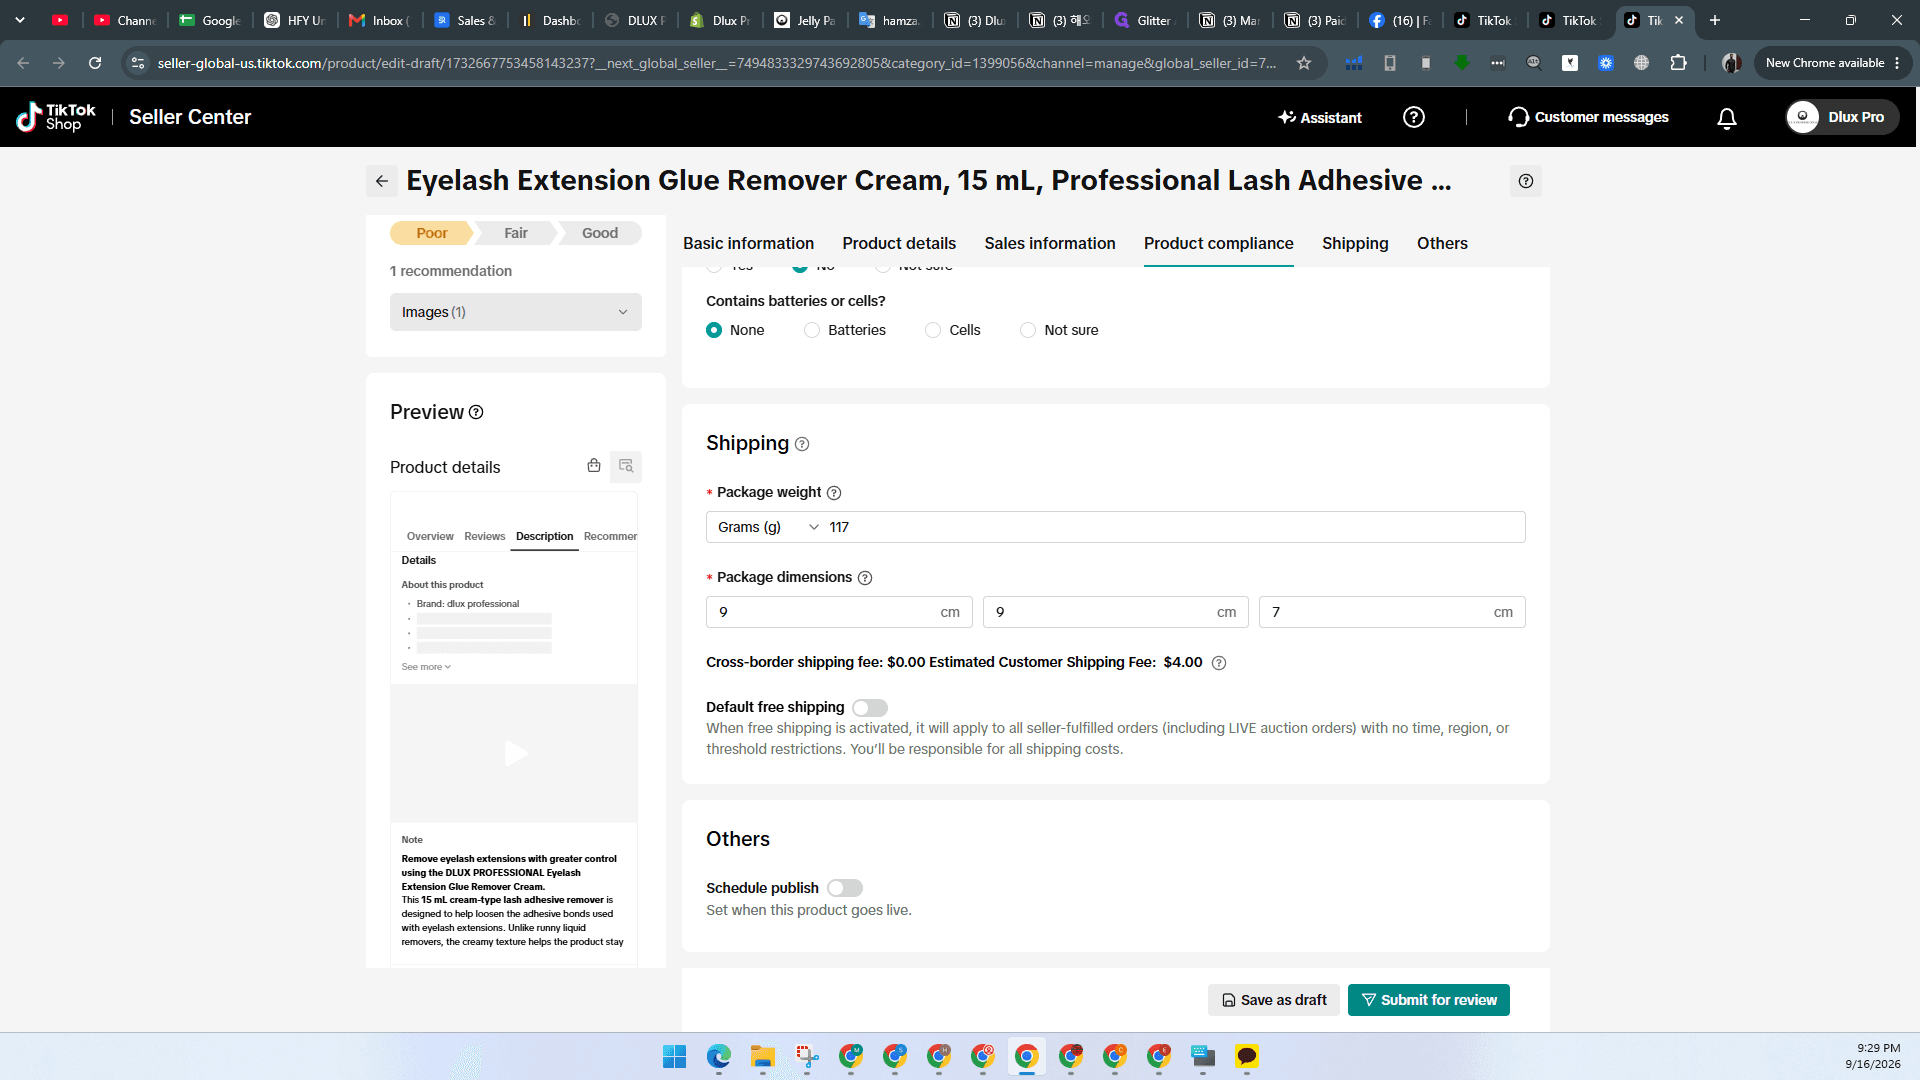Click the Package dimensions help icon
The image size is (1920, 1080).
point(865,578)
